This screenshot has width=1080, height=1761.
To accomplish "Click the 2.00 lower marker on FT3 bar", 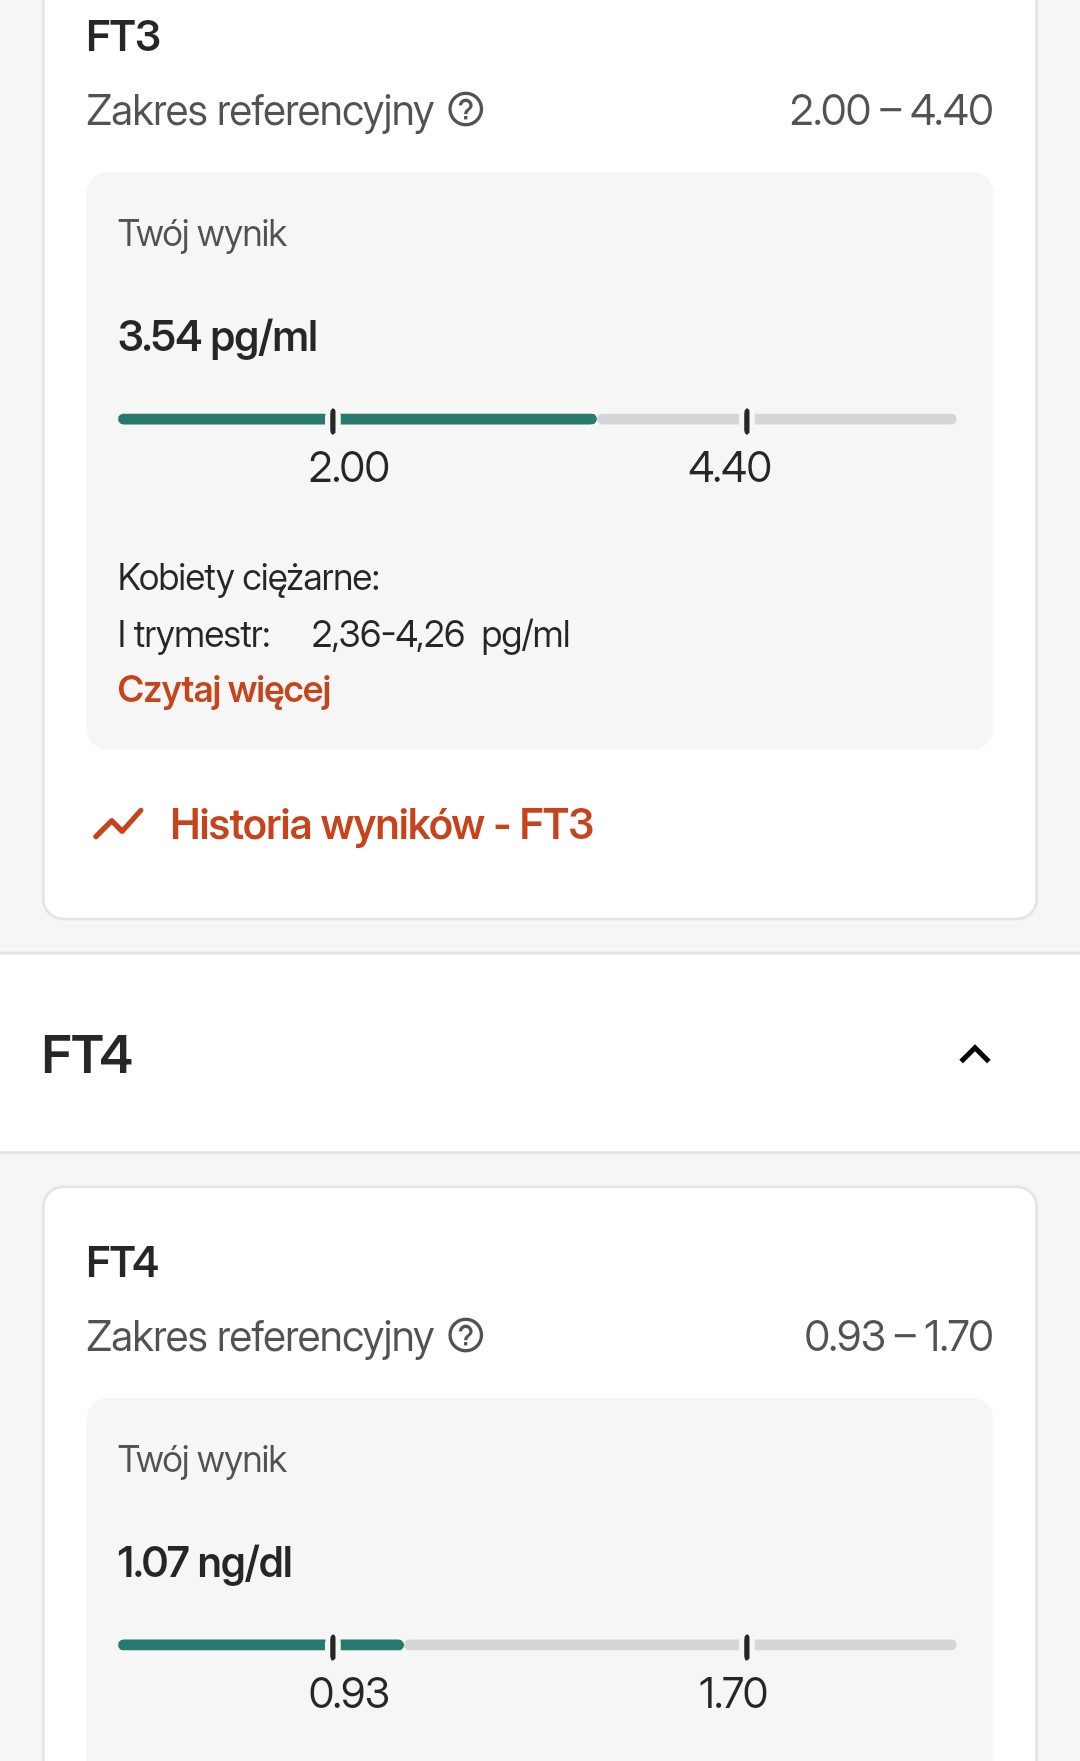I will point(333,421).
